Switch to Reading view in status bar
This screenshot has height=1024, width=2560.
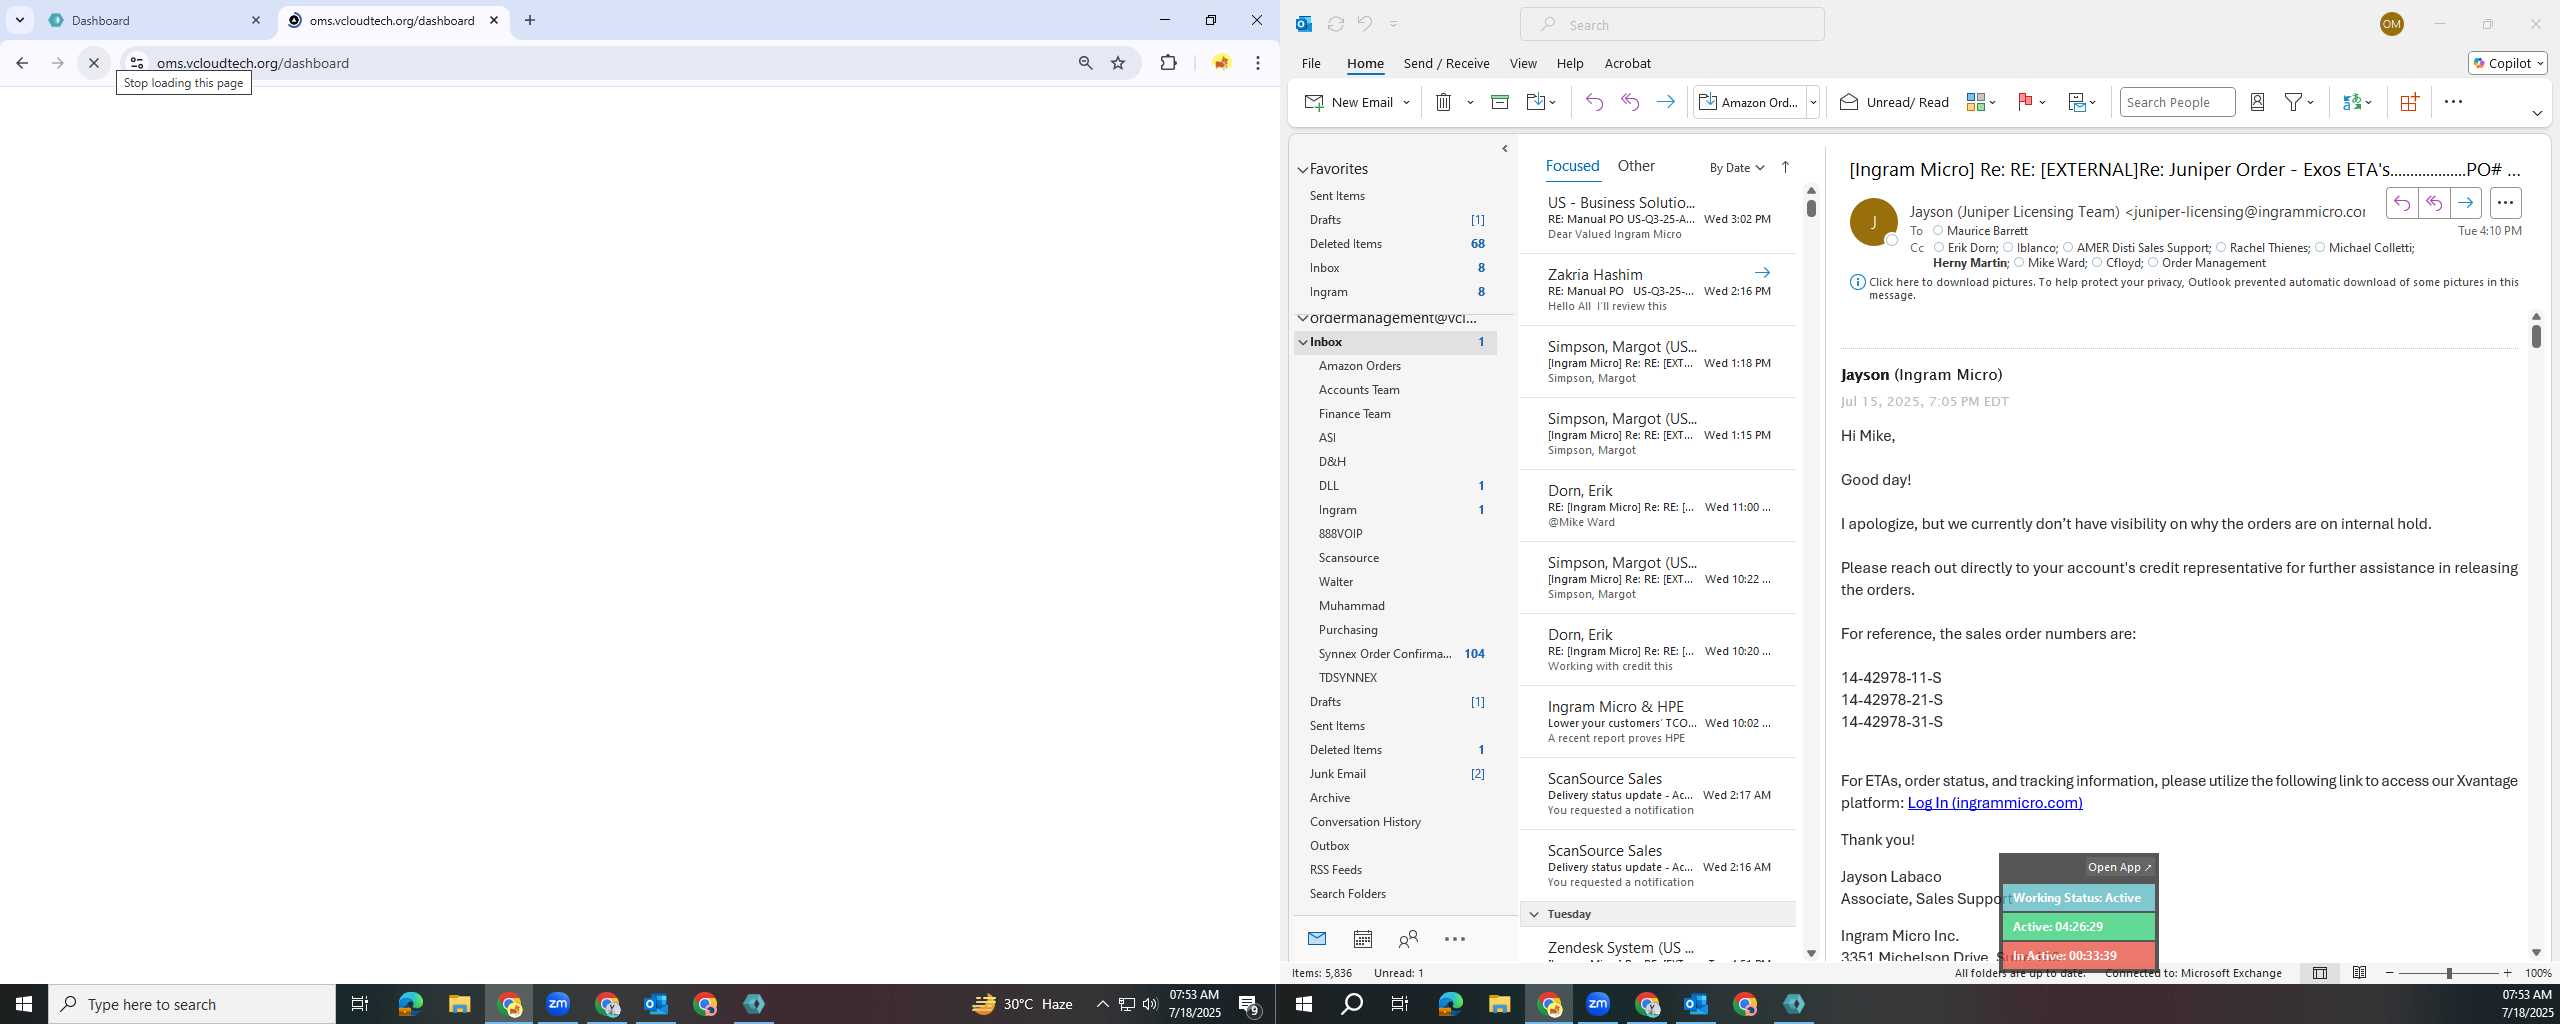pyautogui.click(x=2359, y=973)
